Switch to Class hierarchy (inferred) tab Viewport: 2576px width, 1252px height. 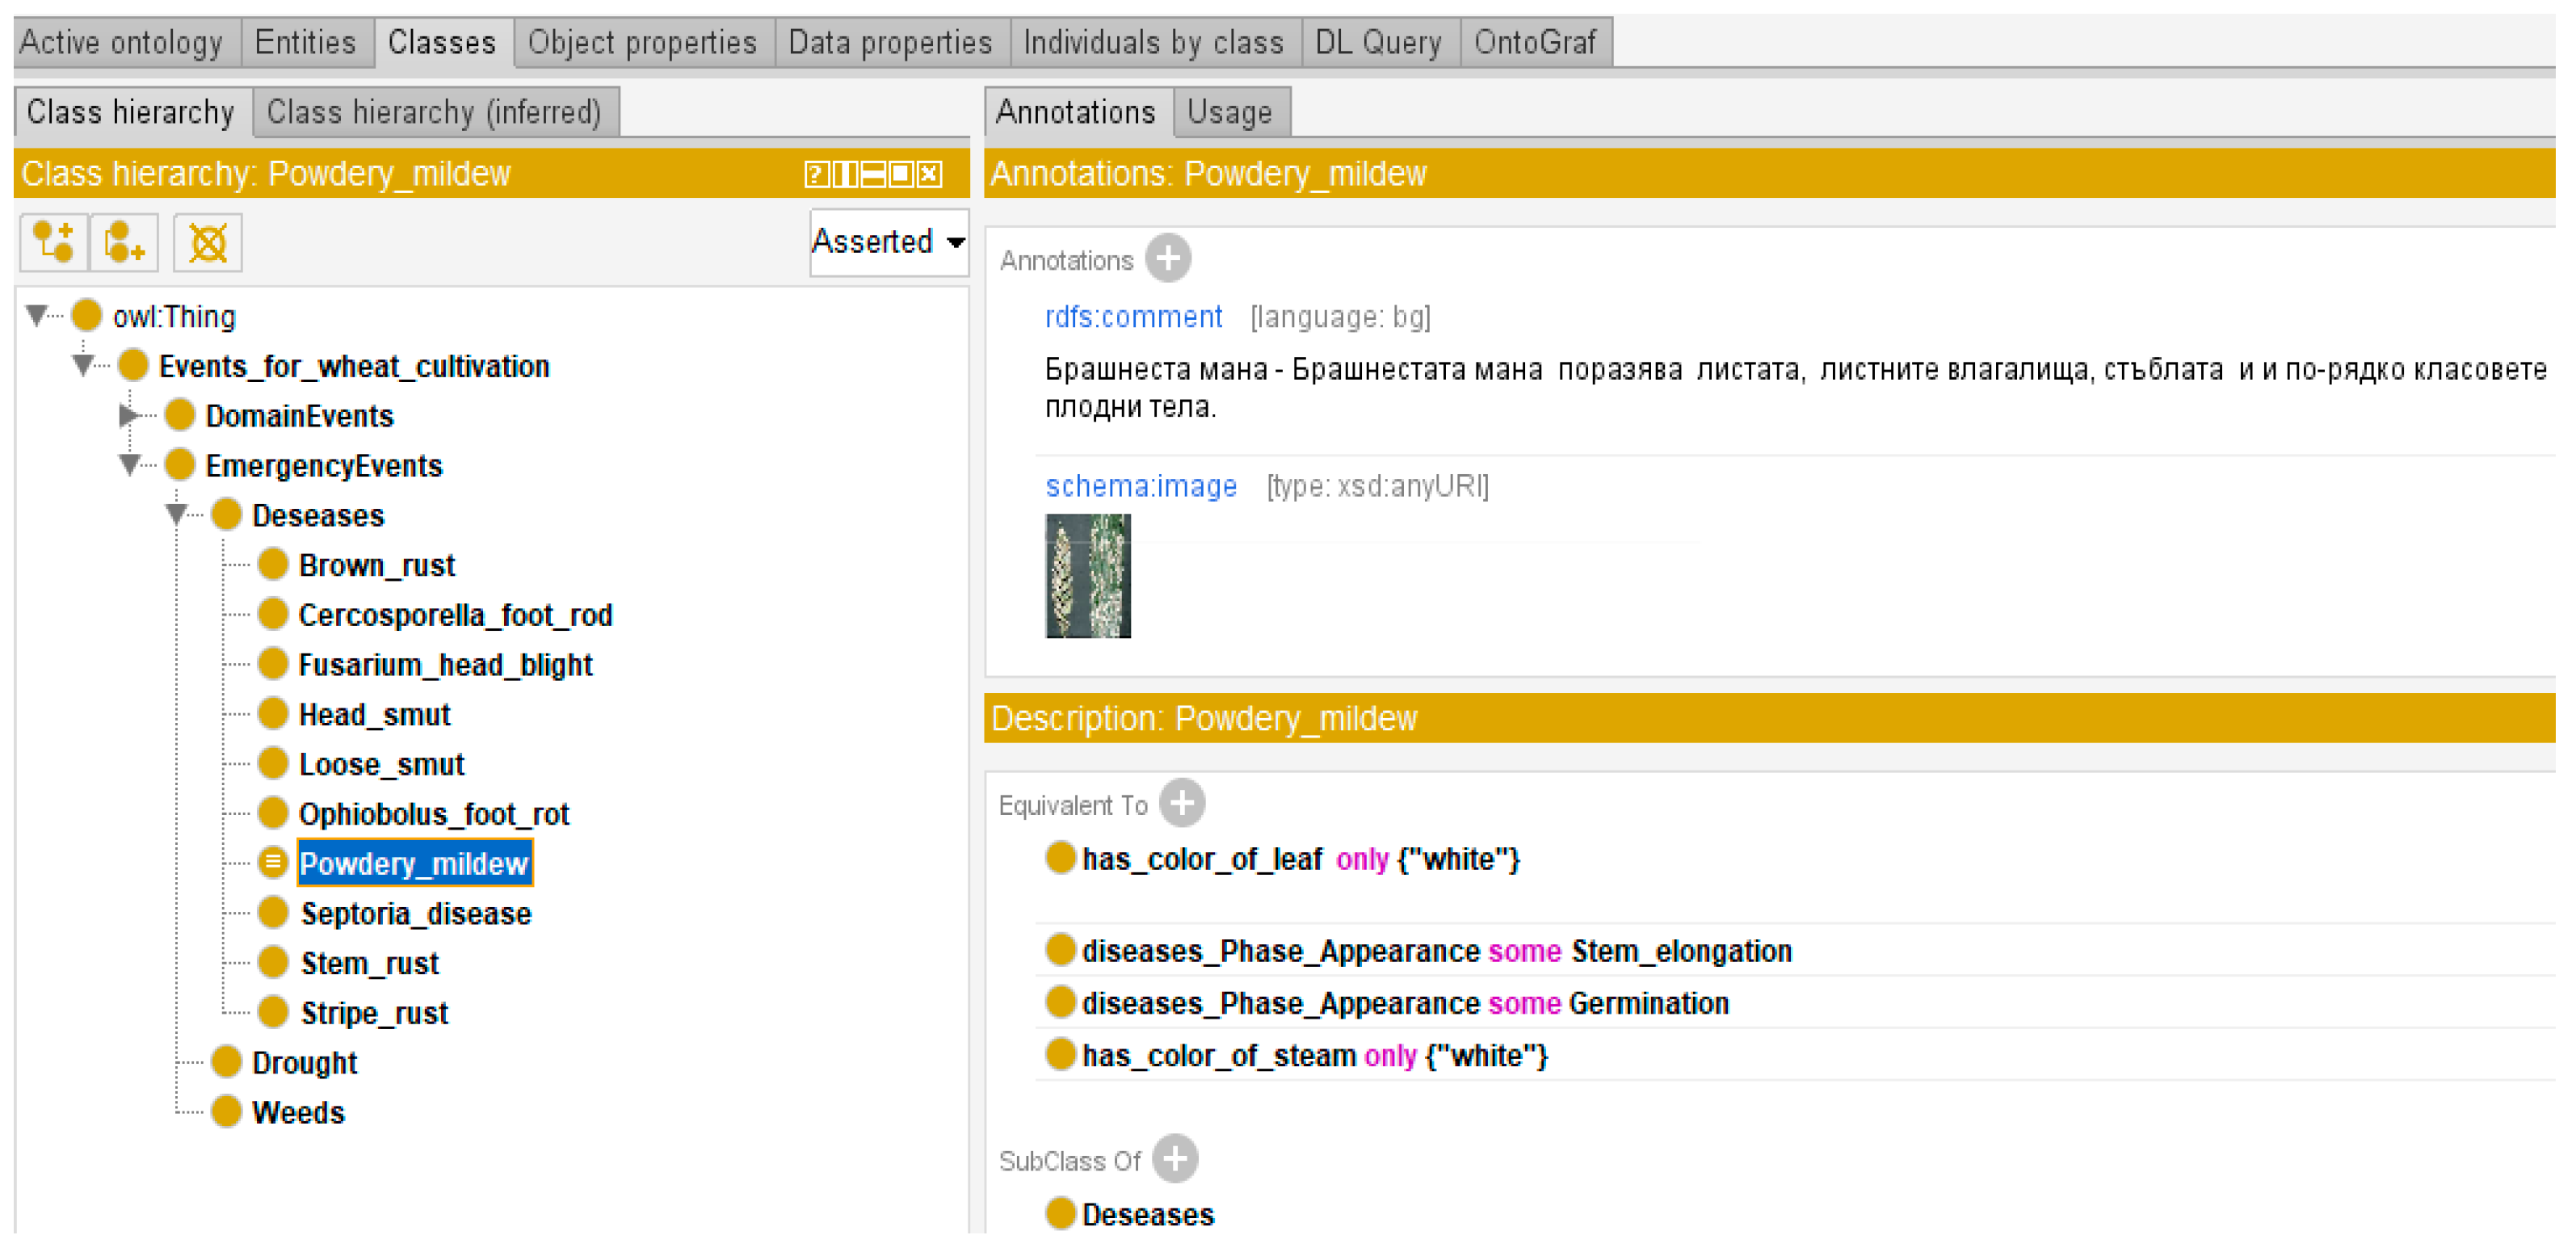434,112
